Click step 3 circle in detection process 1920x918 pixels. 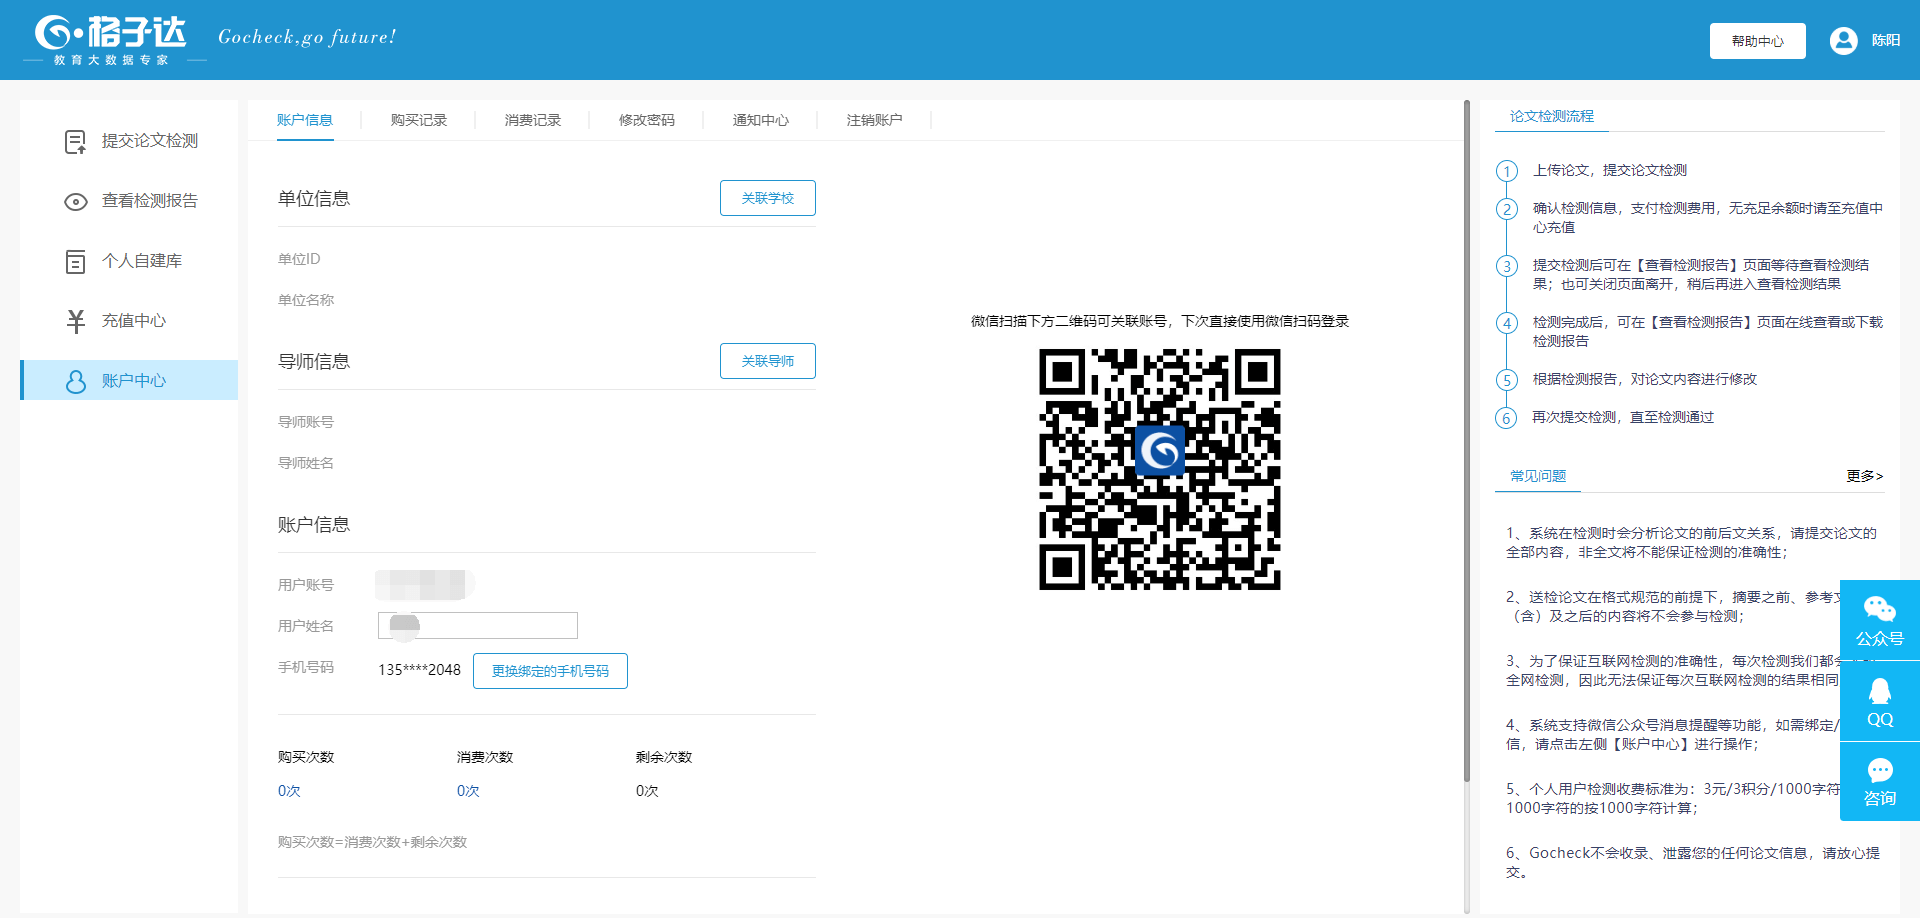point(1507,266)
